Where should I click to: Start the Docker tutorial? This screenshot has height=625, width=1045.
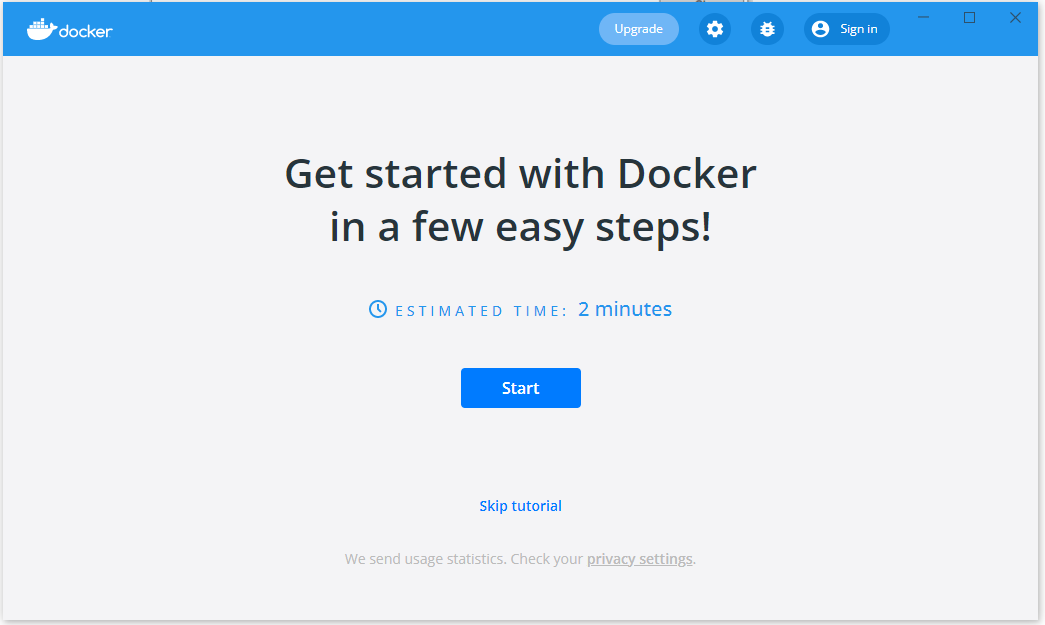pos(521,388)
